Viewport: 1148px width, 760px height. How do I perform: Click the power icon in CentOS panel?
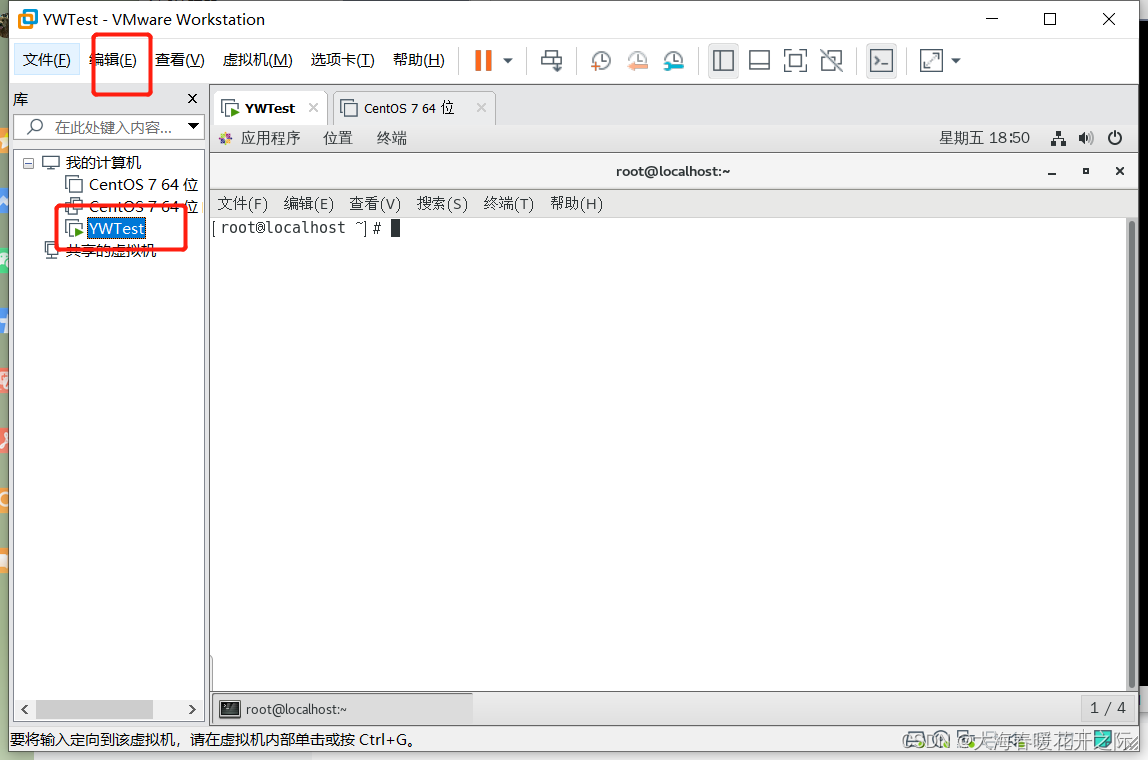coord(1114,138)
